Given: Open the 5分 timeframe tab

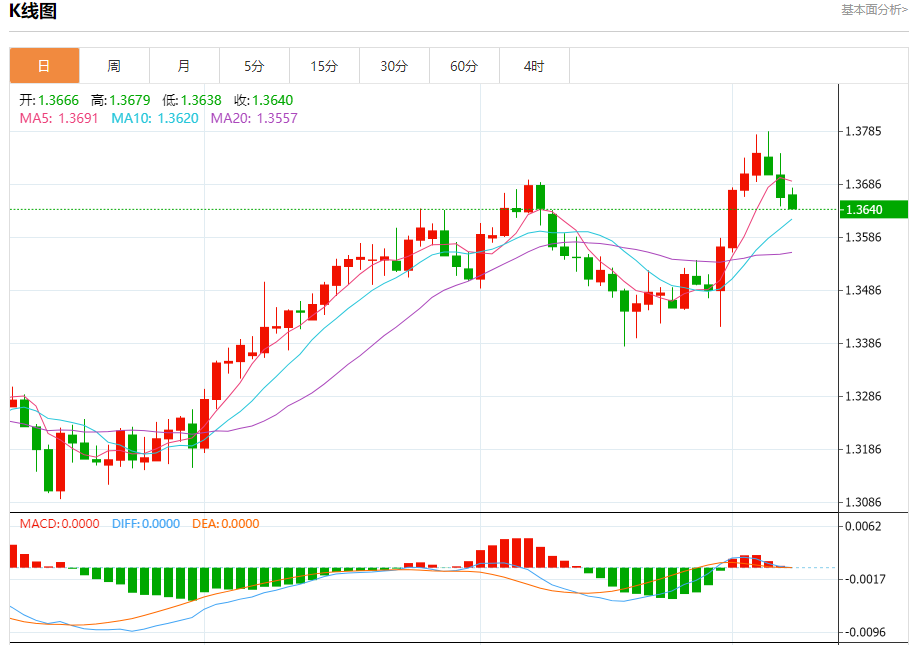Looking at the screenshot, I should (x=254, y=66).
